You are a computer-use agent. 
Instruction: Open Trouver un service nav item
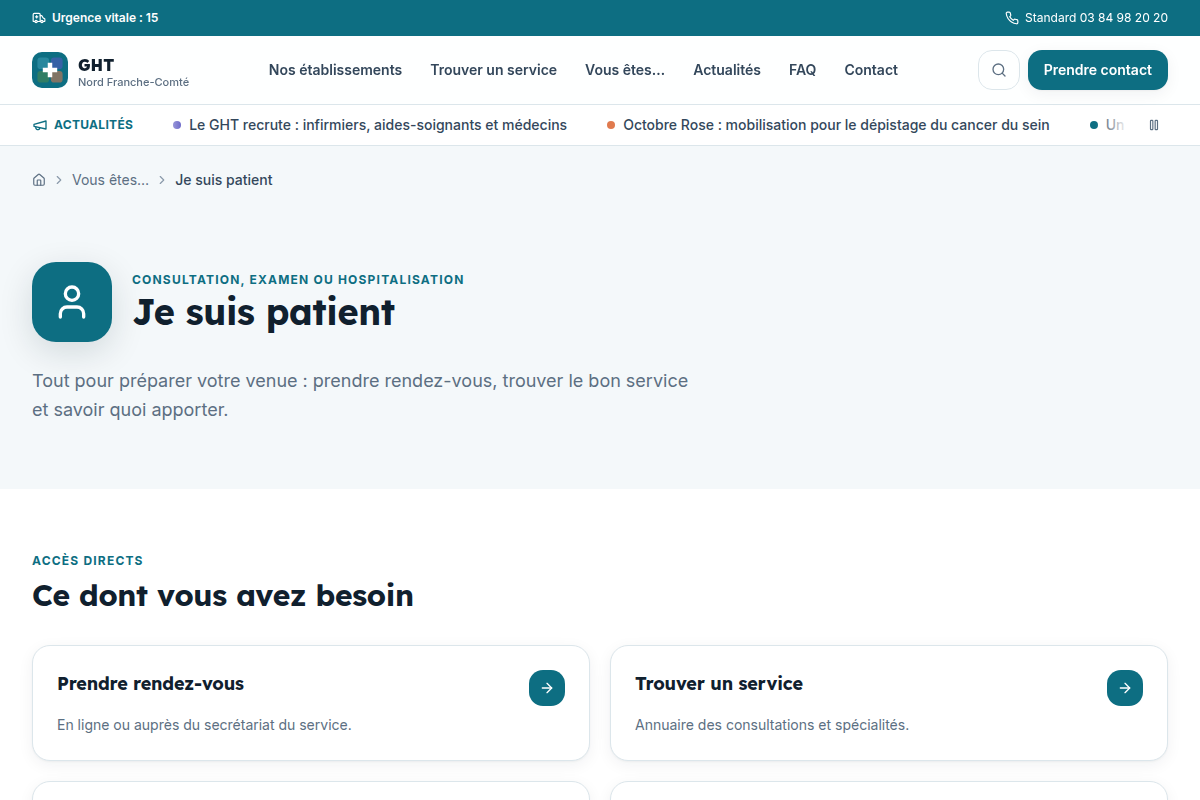[494, 70]
